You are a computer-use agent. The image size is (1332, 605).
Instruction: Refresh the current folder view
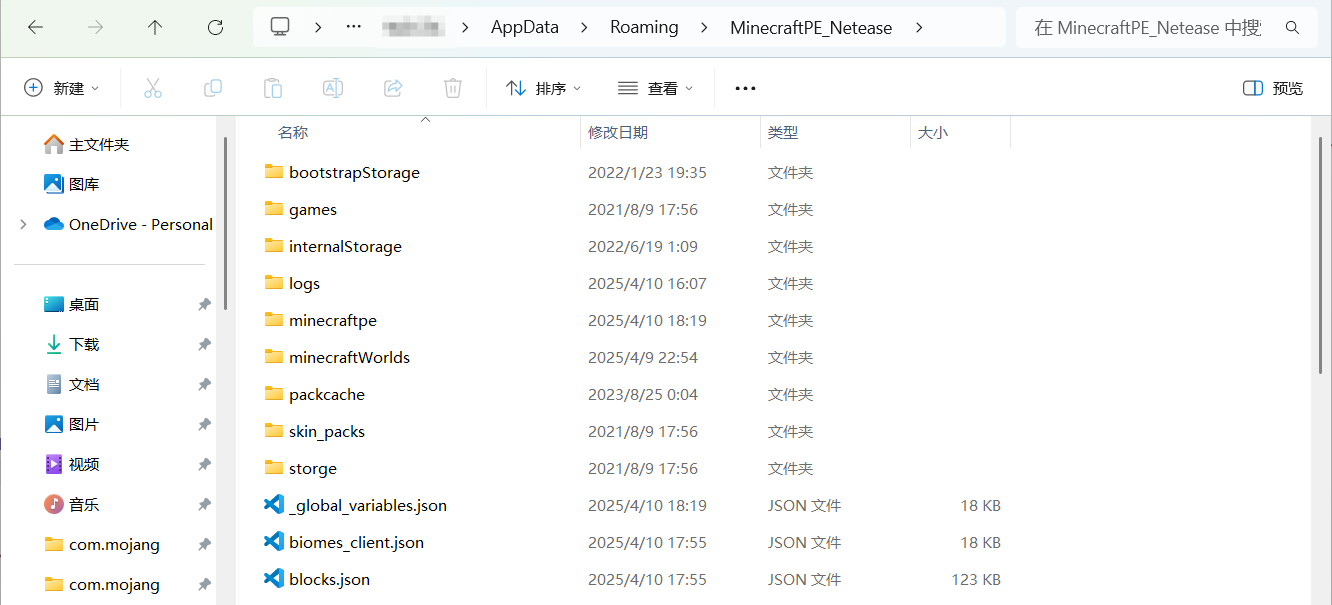(215, 28)
